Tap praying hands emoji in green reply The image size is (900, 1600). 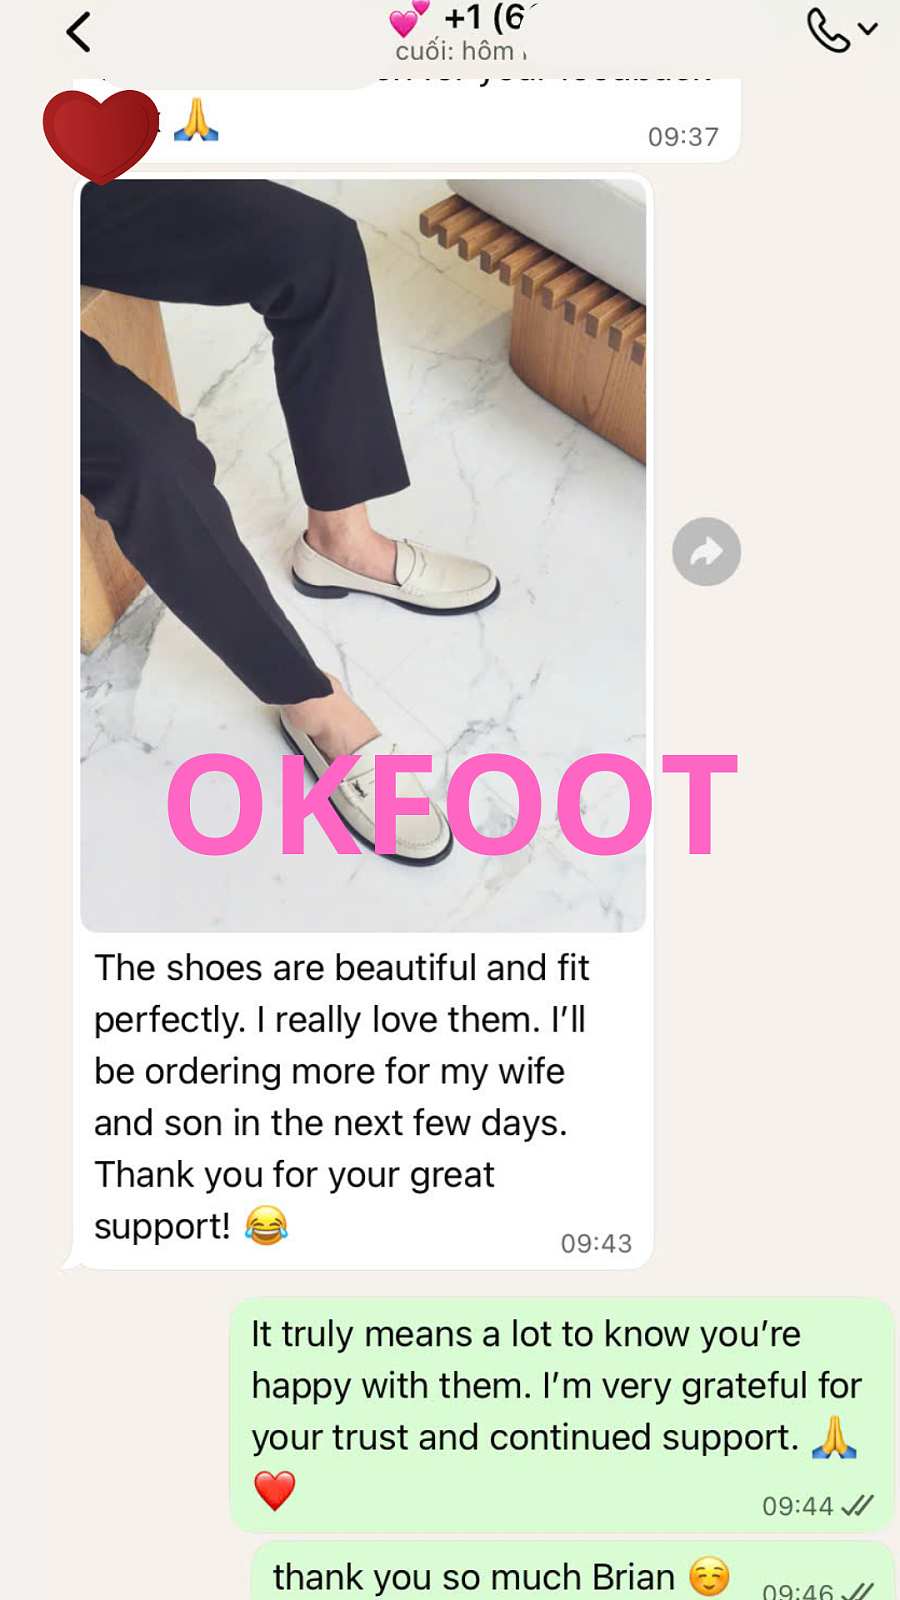(x=834, y=1438)
